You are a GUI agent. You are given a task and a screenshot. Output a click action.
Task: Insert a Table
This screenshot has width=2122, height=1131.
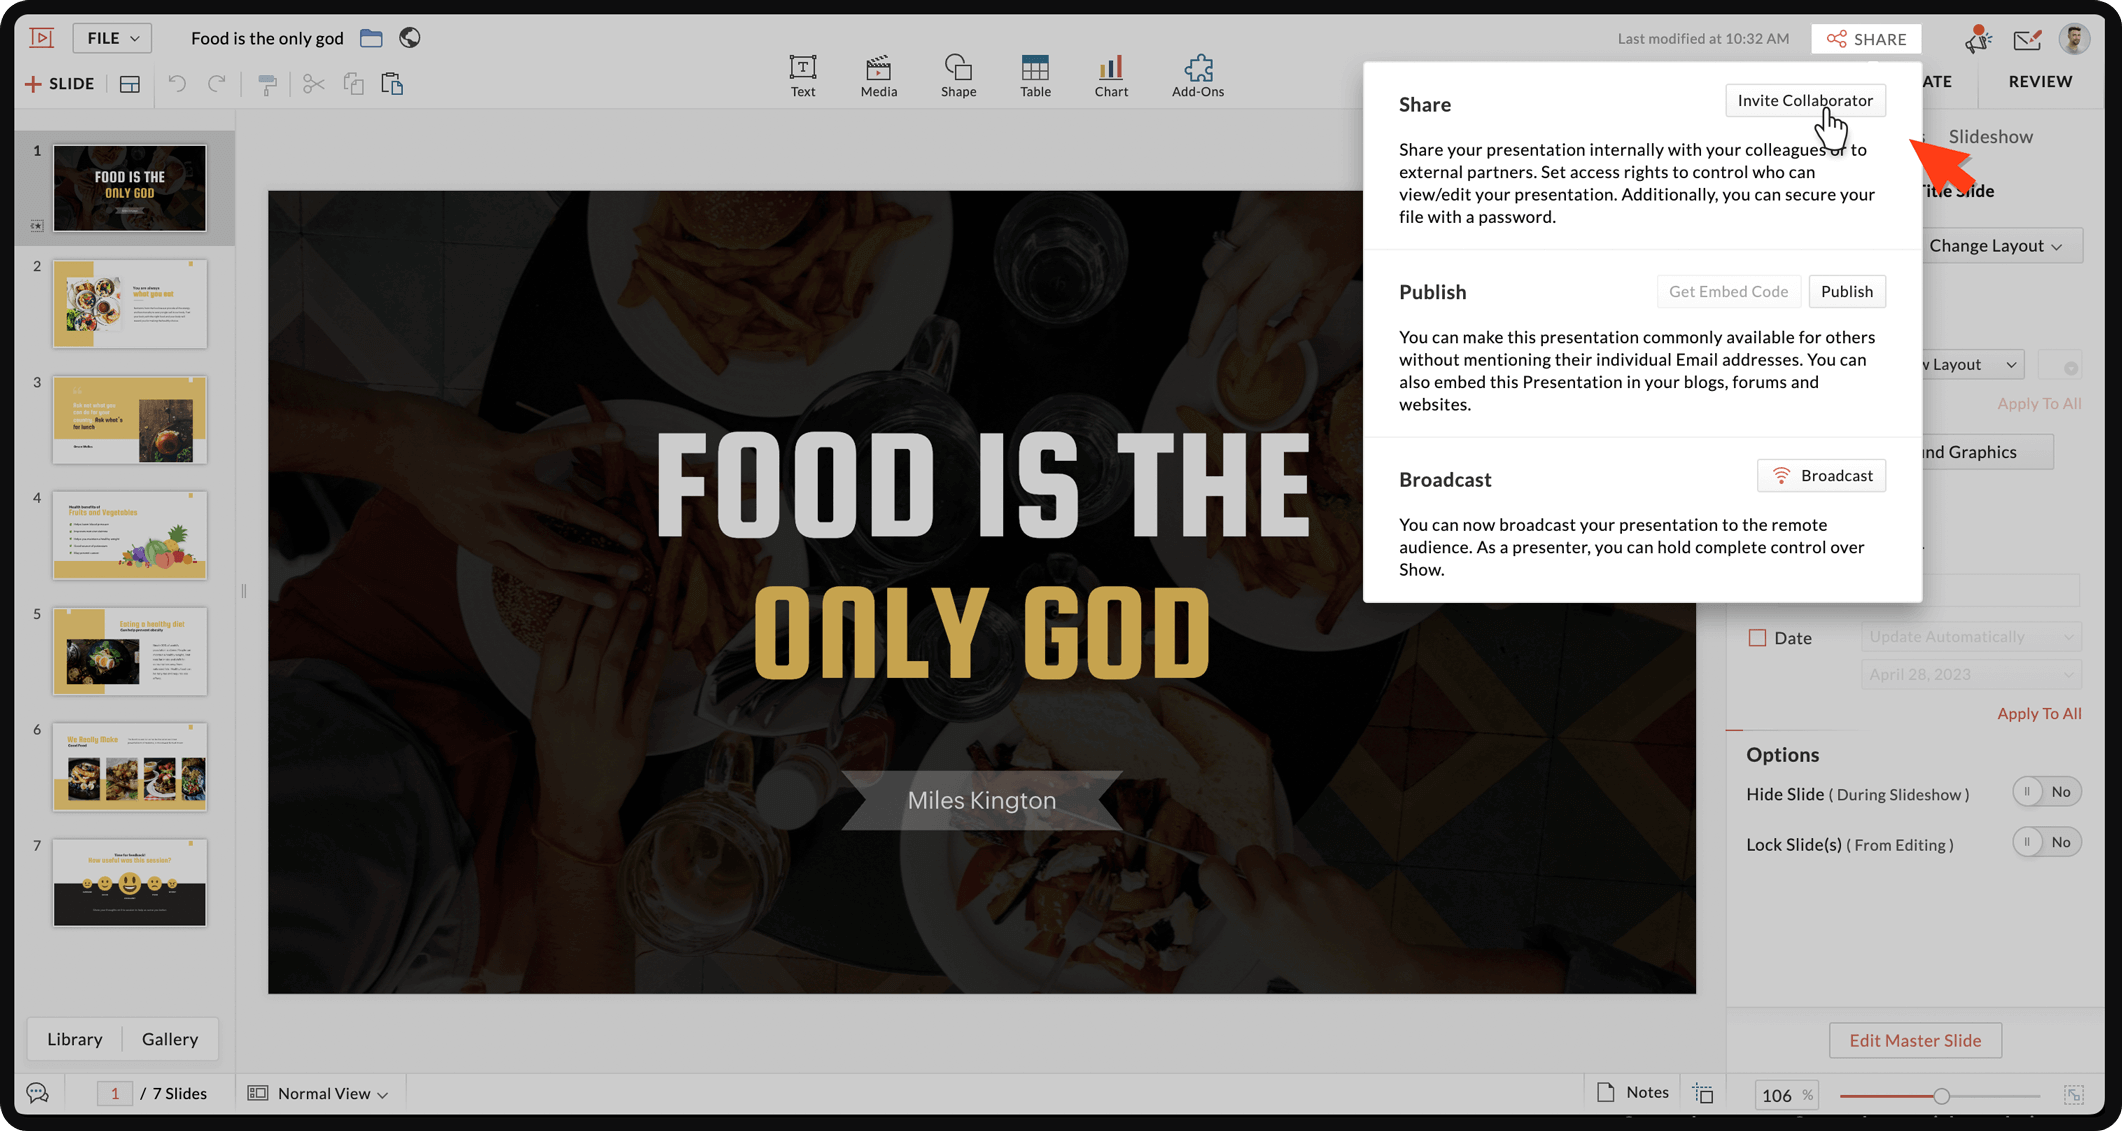[1035, 76]
